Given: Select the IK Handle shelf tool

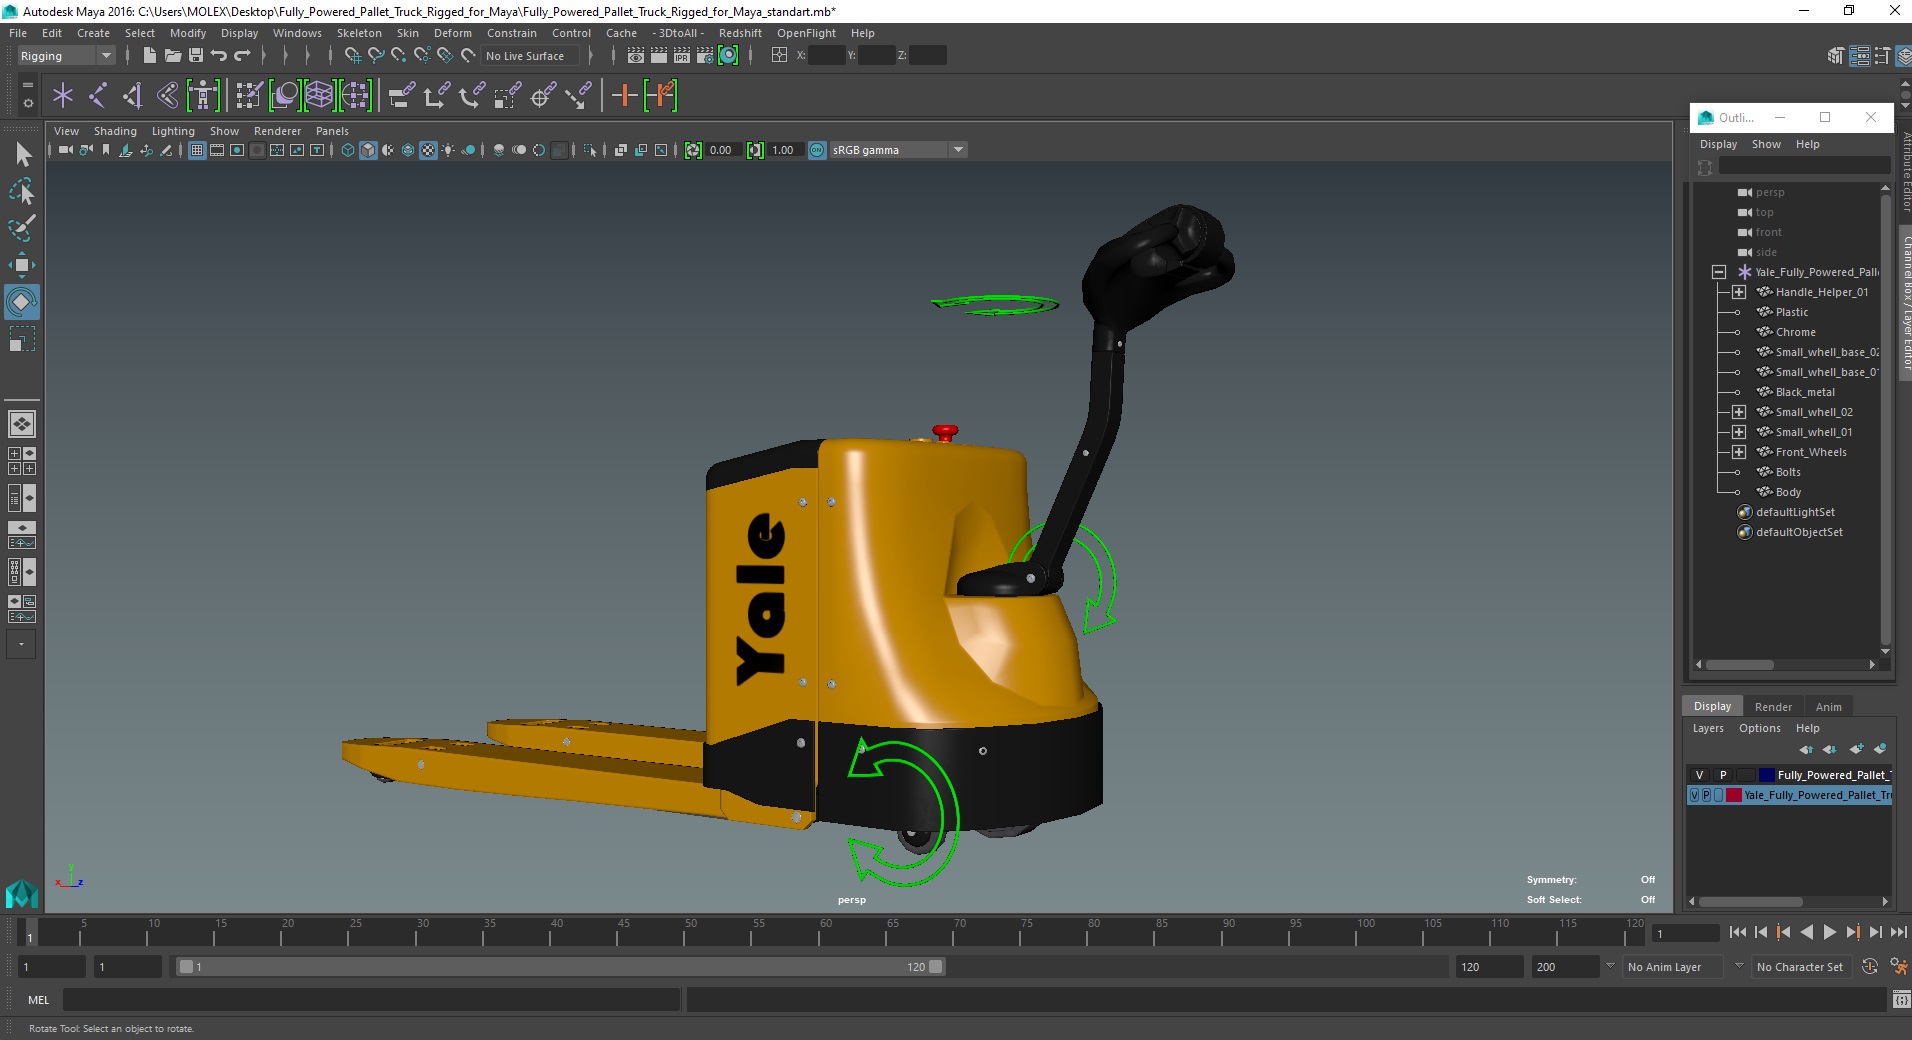Looking at the screenshot, I should 132,96.
